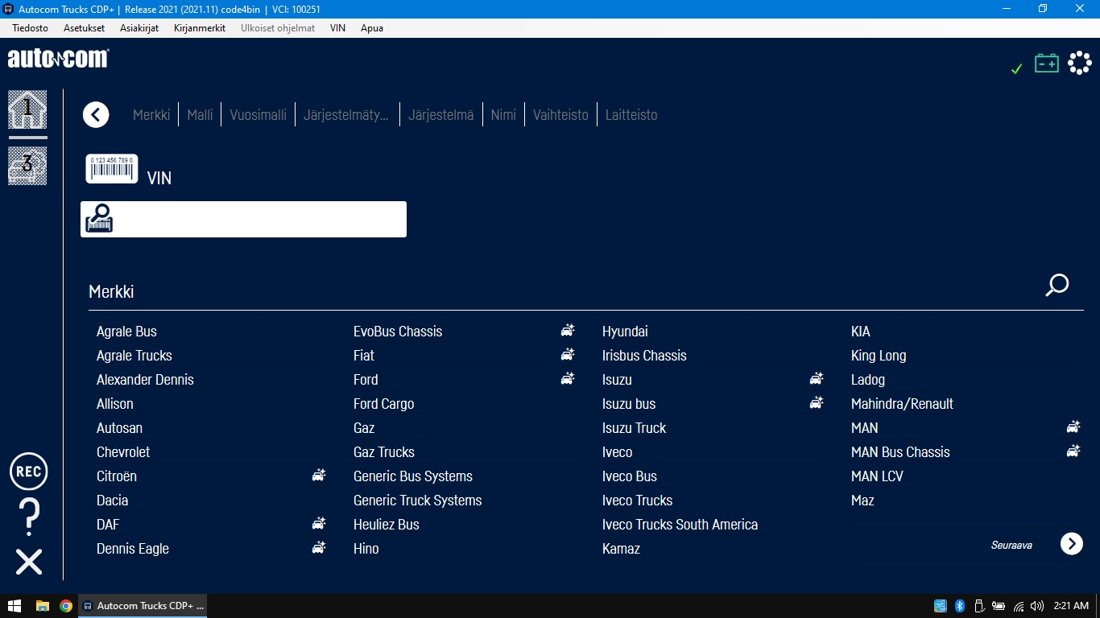Click the vehicle icon beside DAF

point(318,523)
